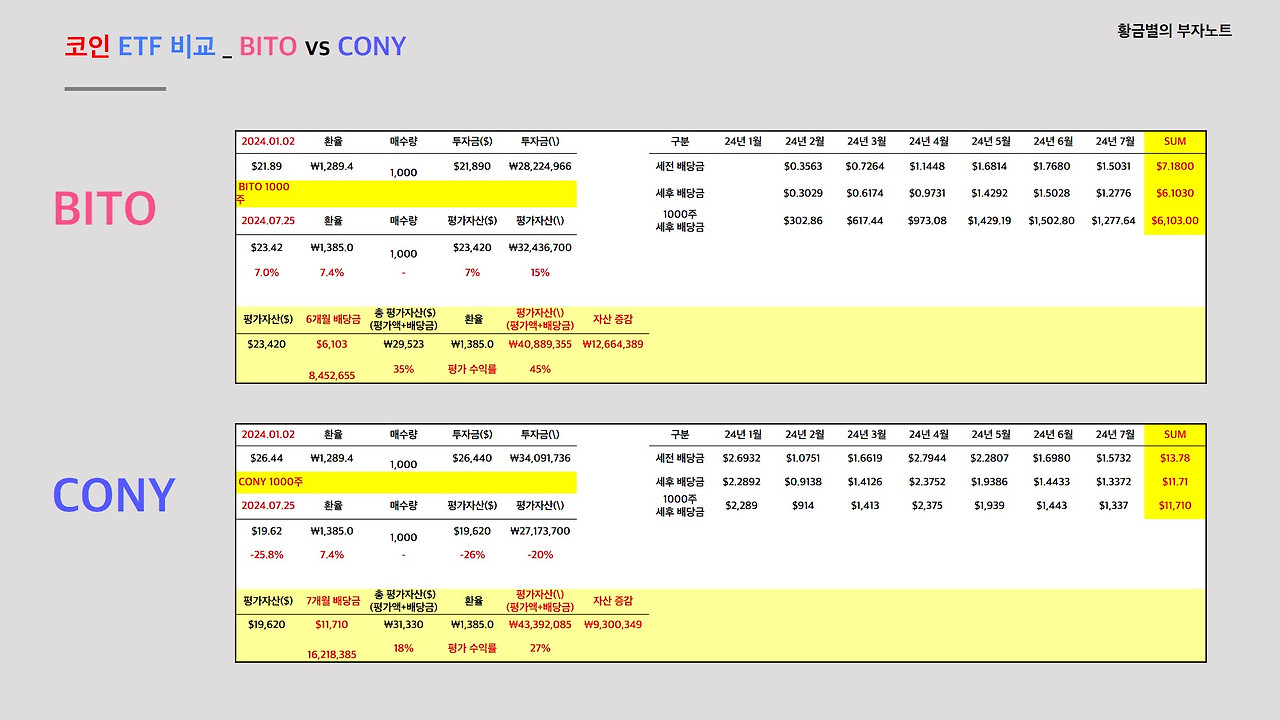Viewport: 1280px width, 720px height.
Task: Select the ₩12,664,389 asset gain value
Action: pos(615,343)
